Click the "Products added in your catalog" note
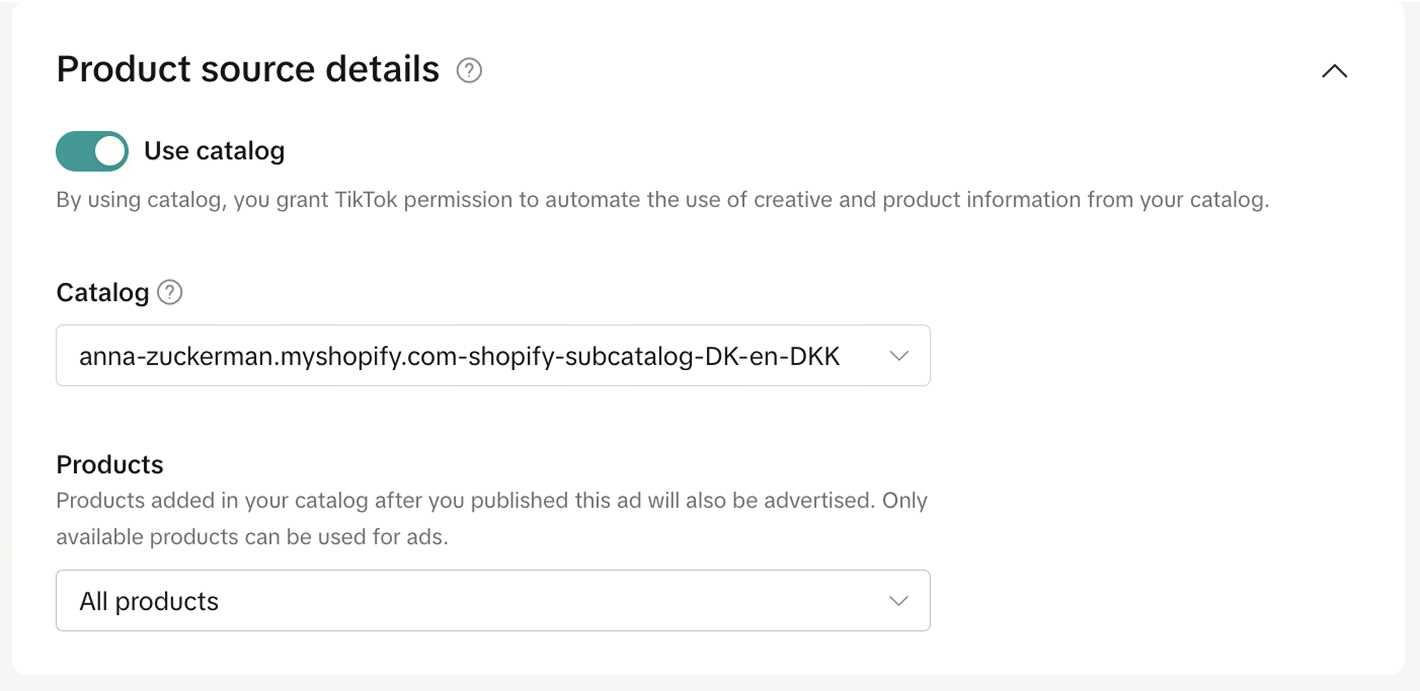The image size is (1420, 691). point(491,500)
